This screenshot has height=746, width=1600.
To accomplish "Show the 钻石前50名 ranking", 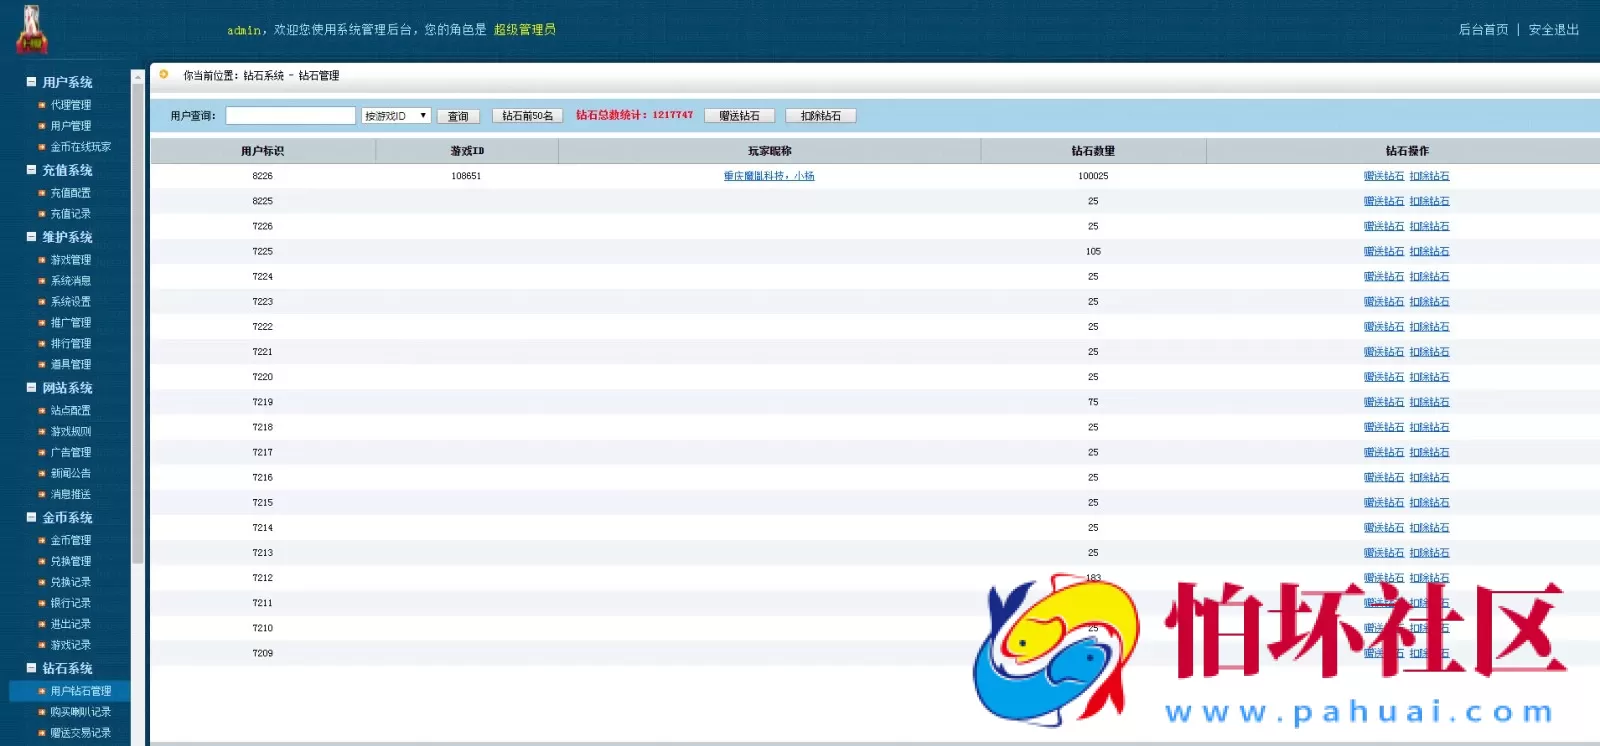I will [x=527, y=116].
